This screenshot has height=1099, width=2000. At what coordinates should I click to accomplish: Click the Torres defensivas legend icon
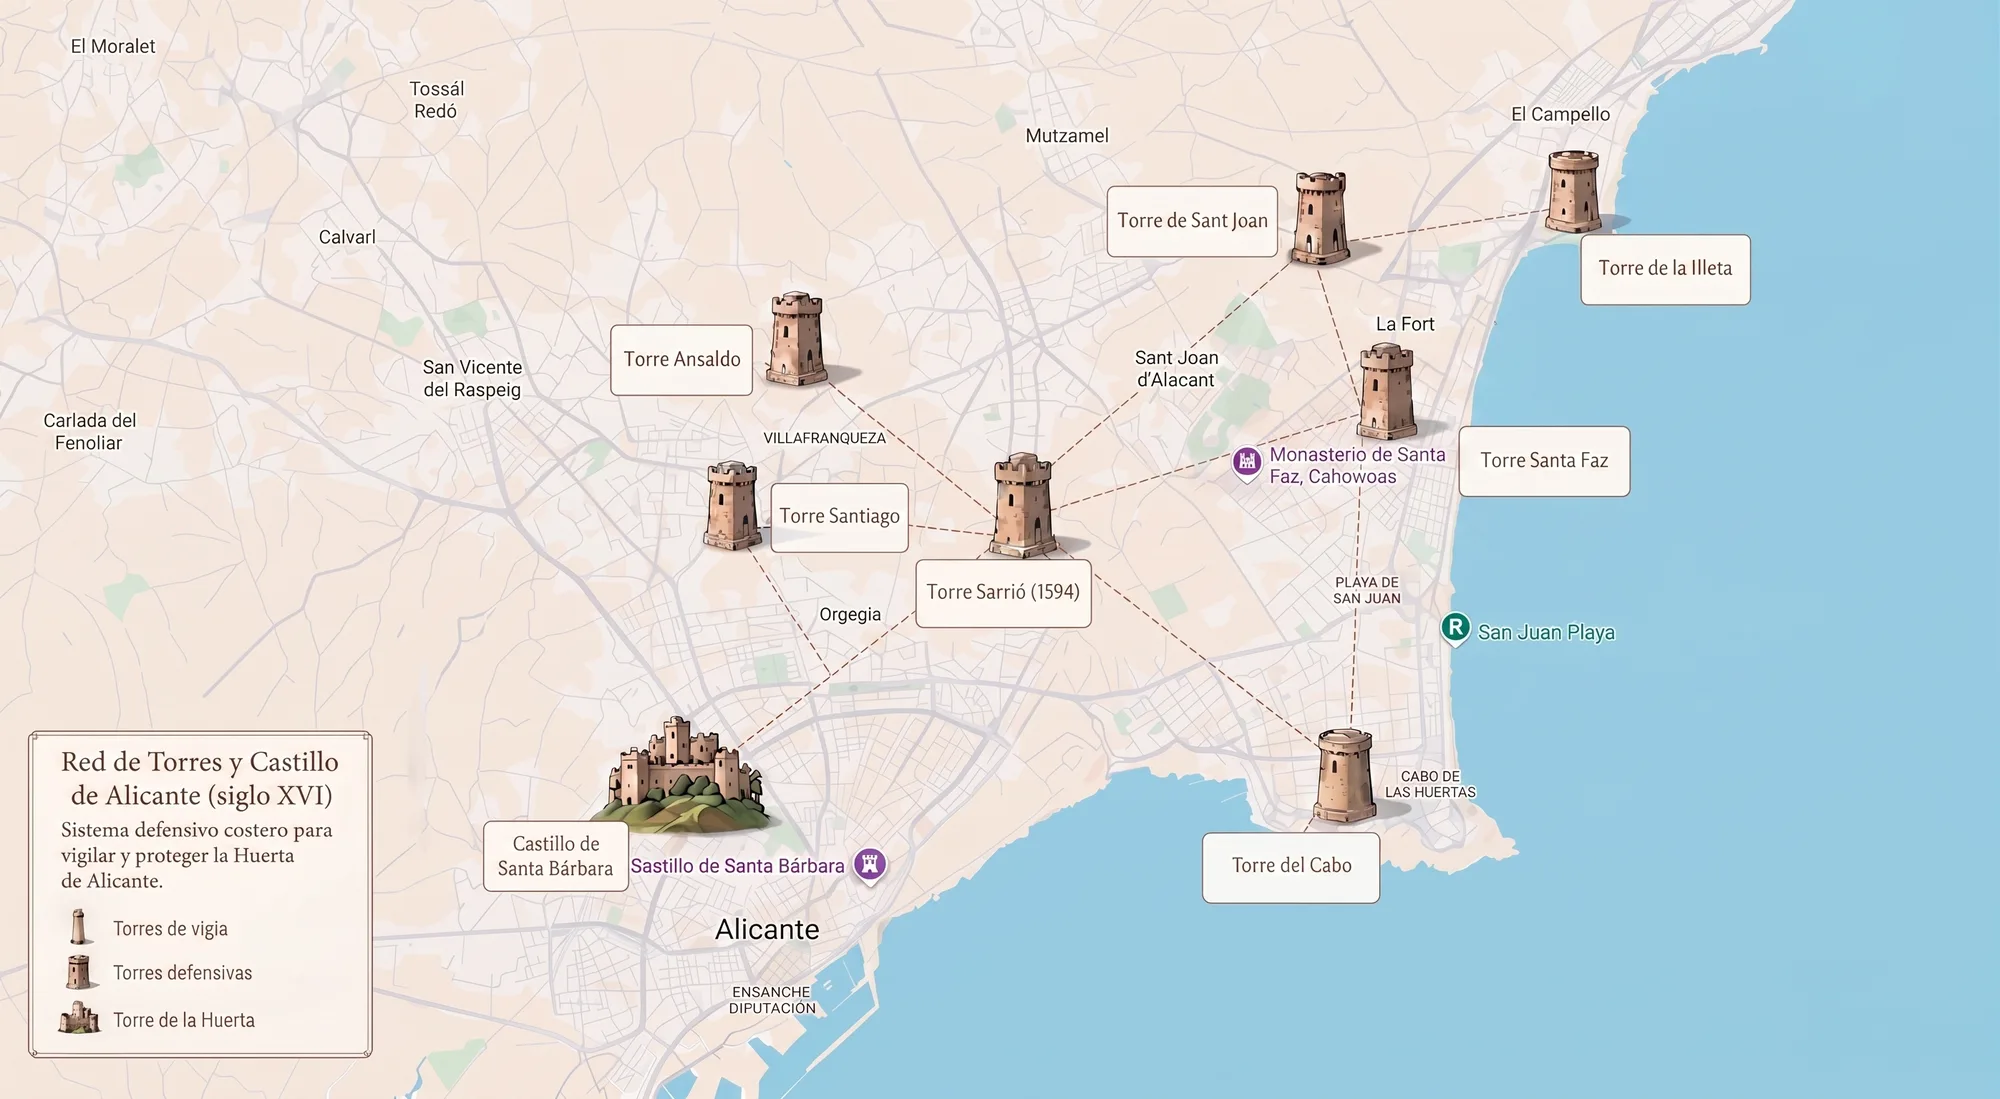click(78, 972)
